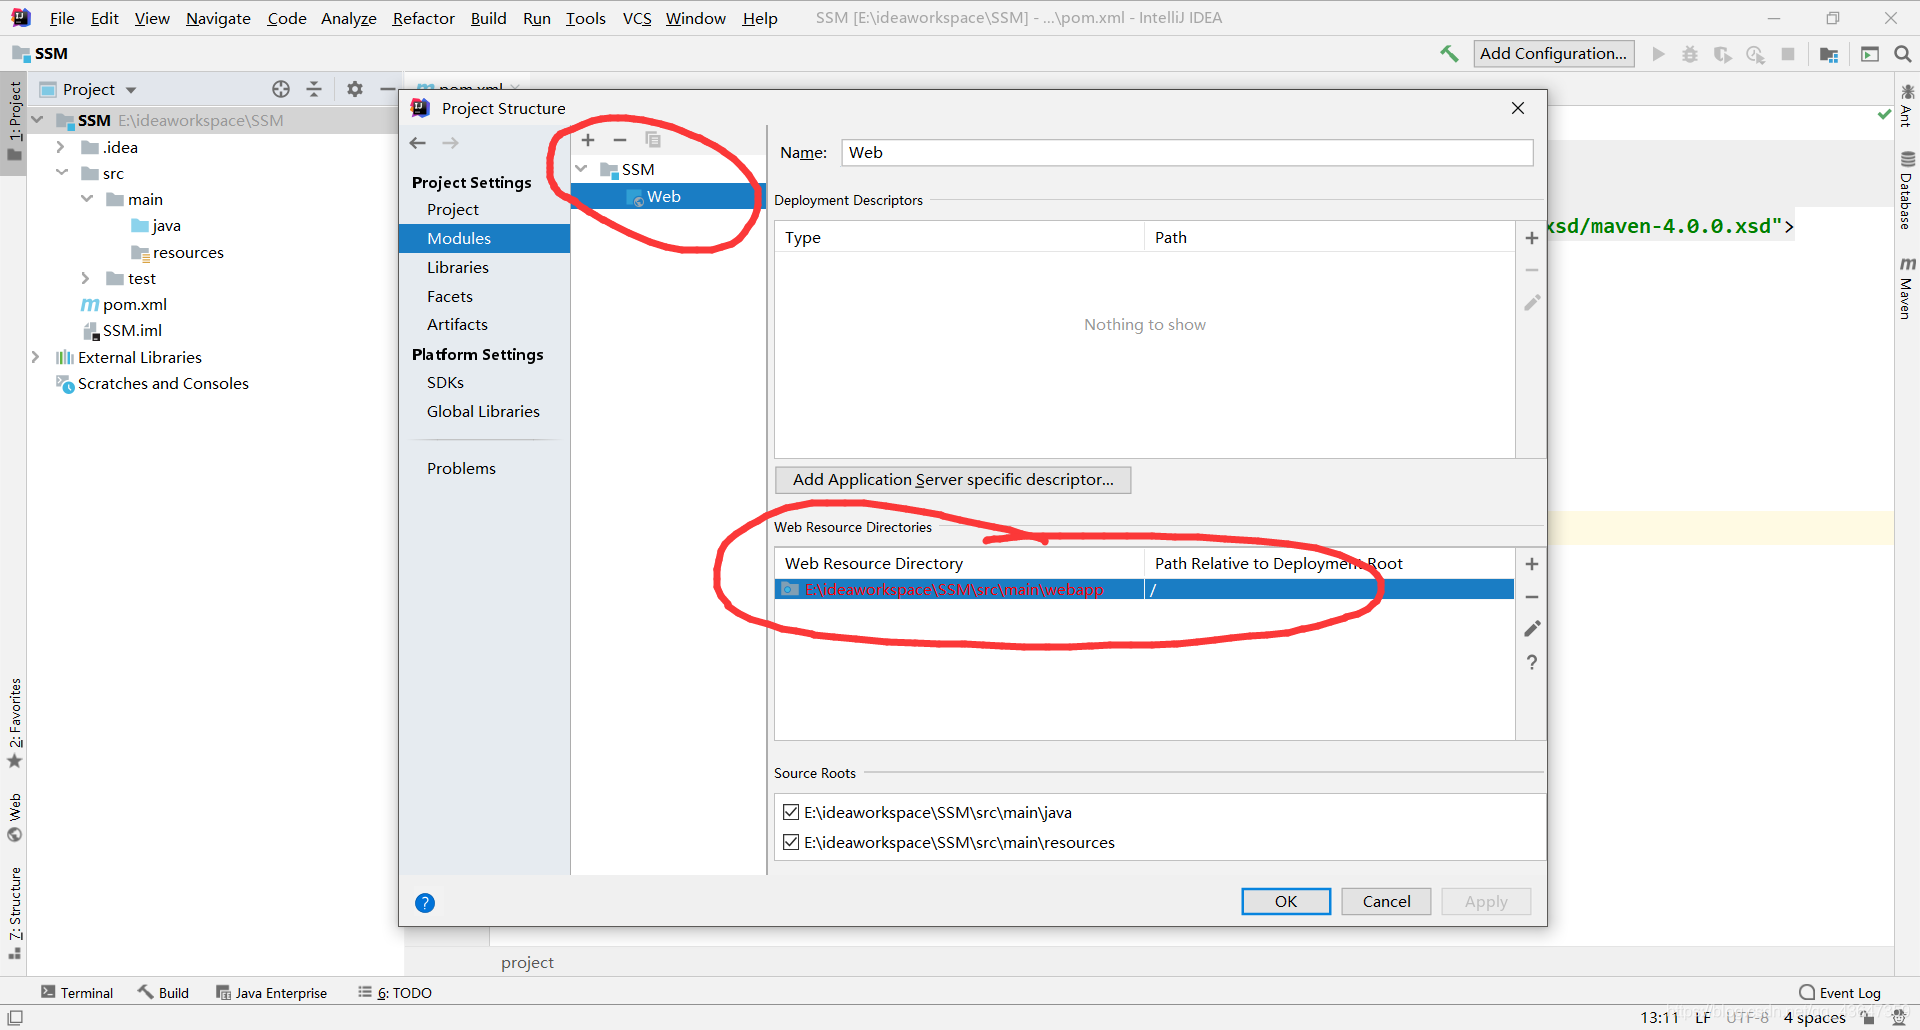The width and height of the screenshot is (1920, 1030).
Task: Open the Terminal tool window
Action: click(77, 993)
